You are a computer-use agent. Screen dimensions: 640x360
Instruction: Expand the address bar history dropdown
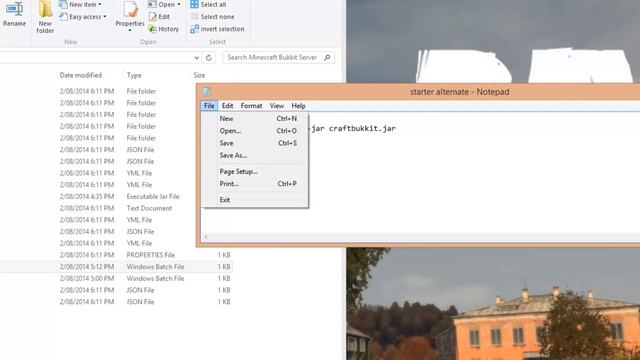tap(196, 58)
